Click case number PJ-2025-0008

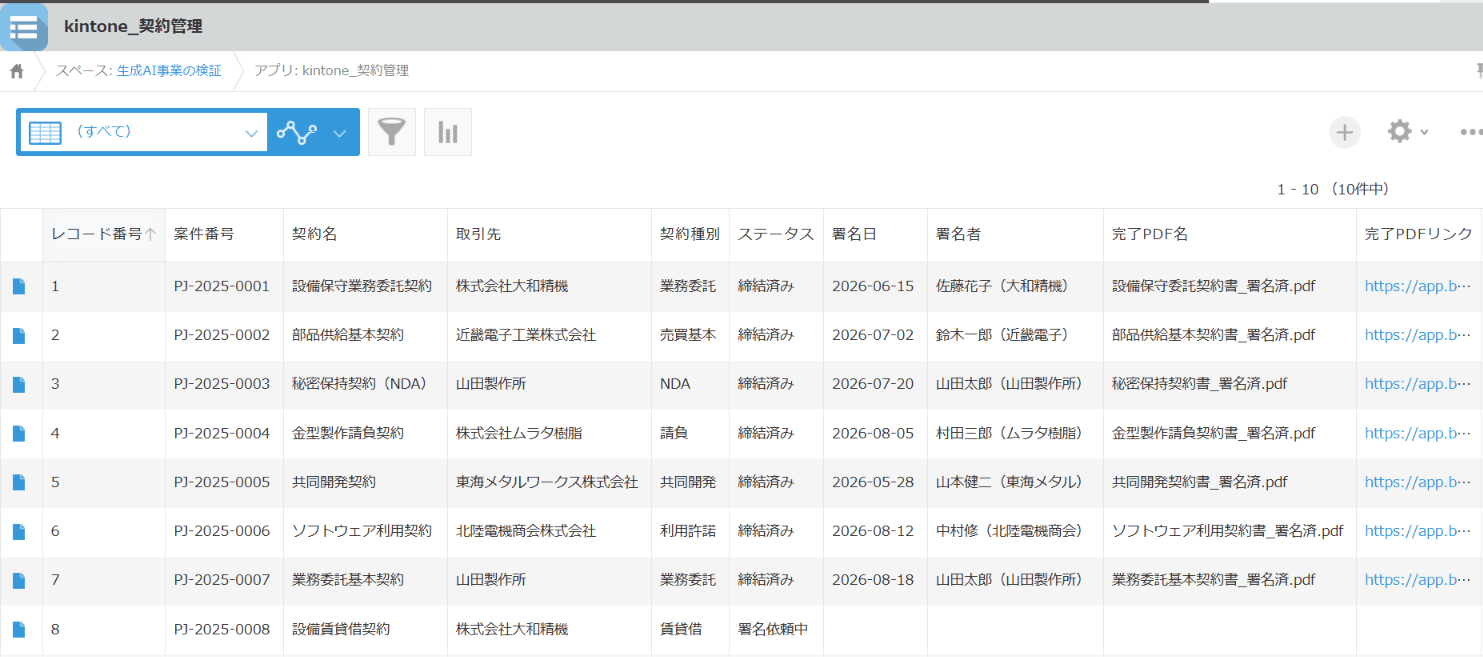coord(222,629)
